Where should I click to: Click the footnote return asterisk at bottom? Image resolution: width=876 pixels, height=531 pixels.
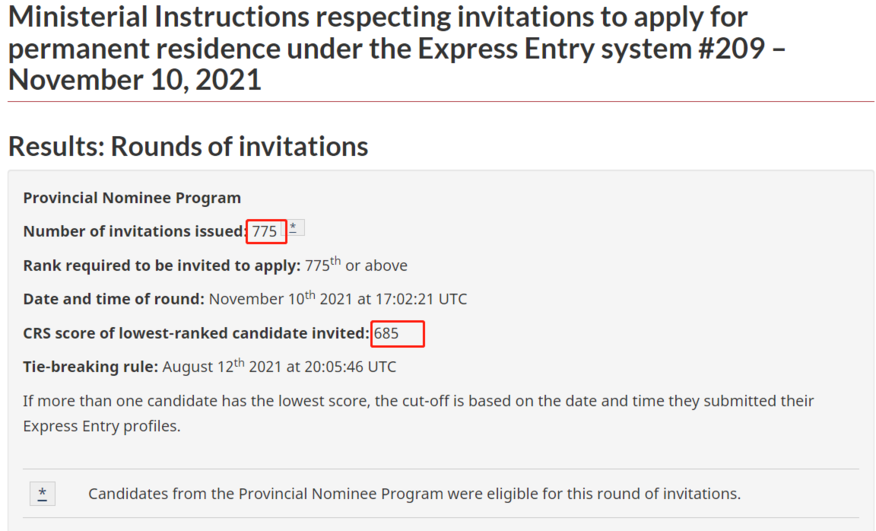(42, 494)
